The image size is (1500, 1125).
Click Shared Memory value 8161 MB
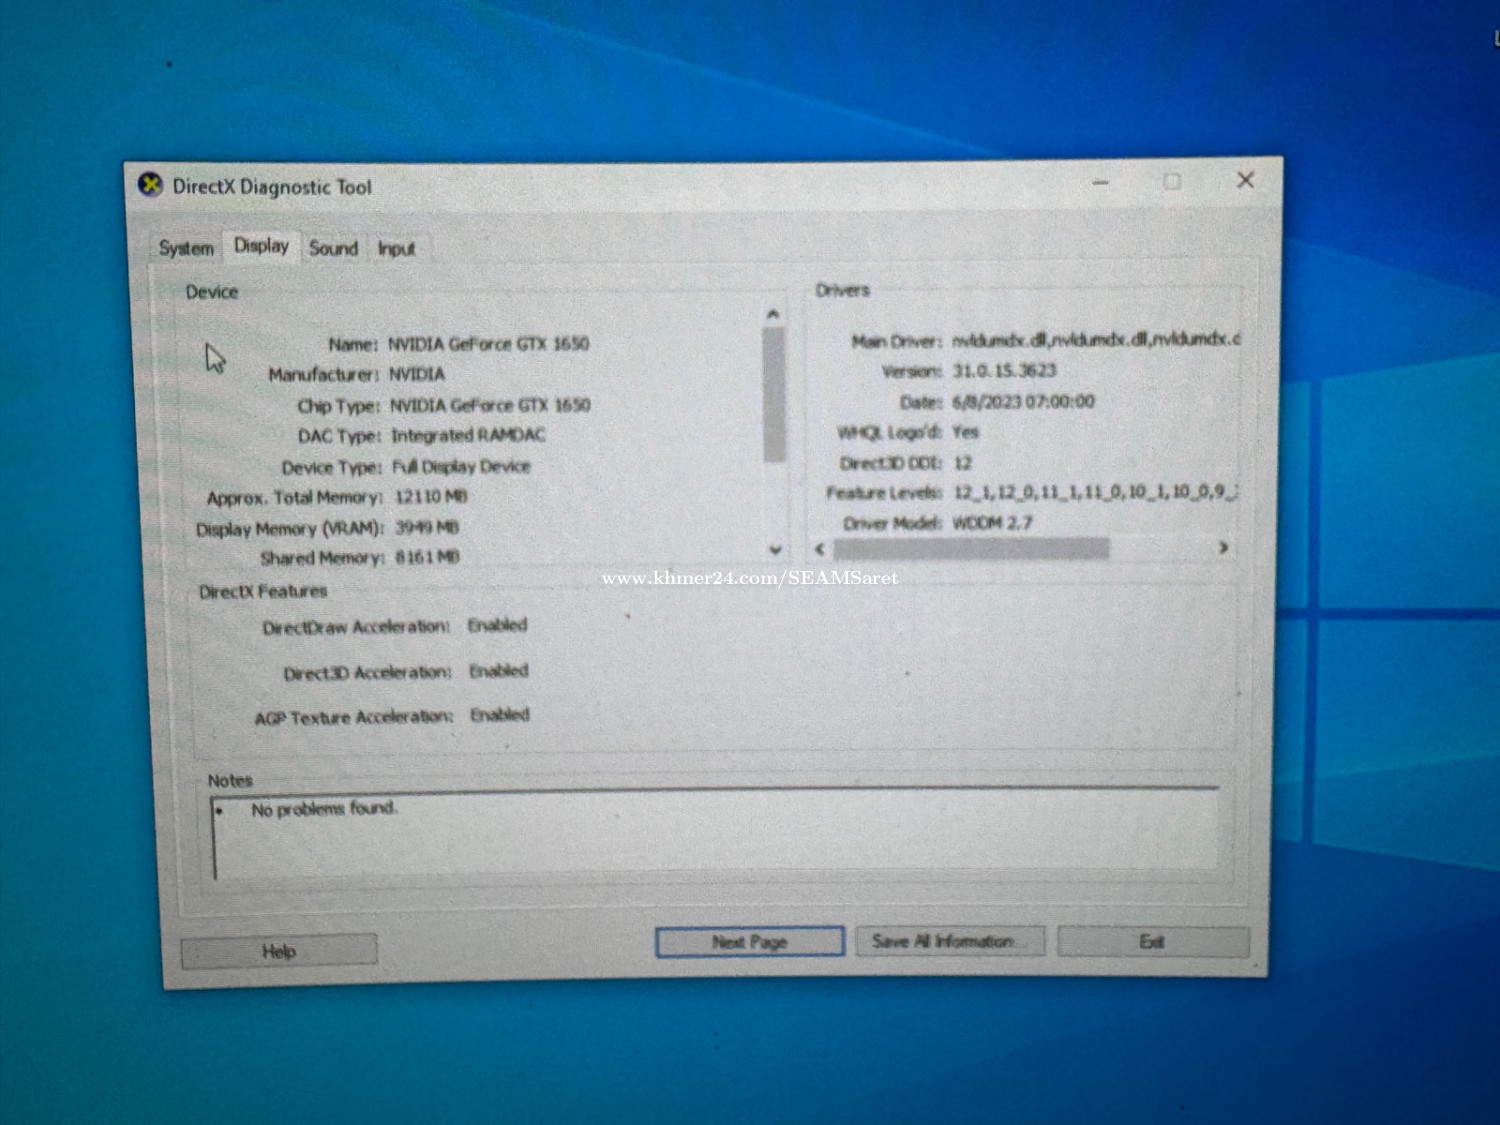click(x=427, y=557)
